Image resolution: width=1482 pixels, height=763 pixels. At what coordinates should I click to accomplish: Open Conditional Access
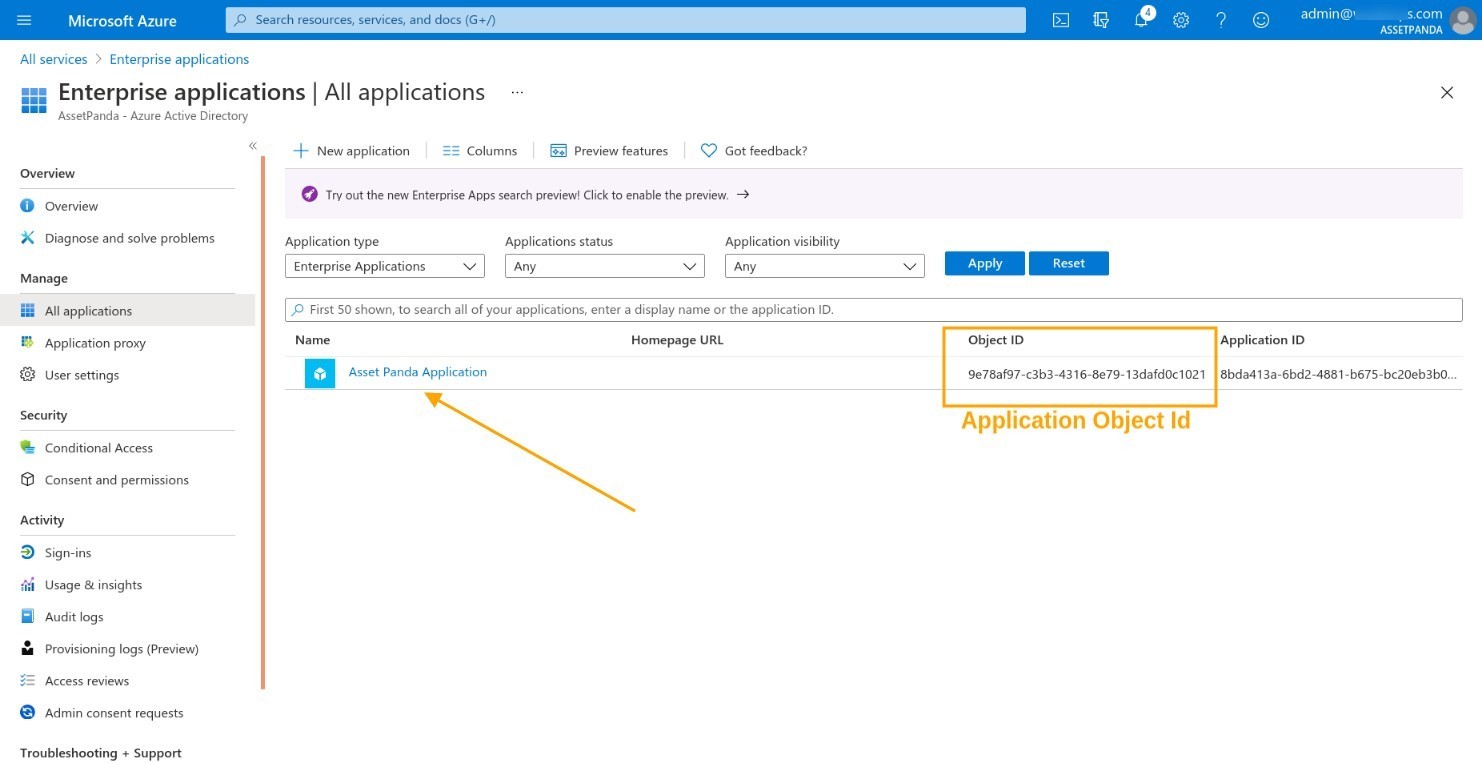tap(98, 448)
